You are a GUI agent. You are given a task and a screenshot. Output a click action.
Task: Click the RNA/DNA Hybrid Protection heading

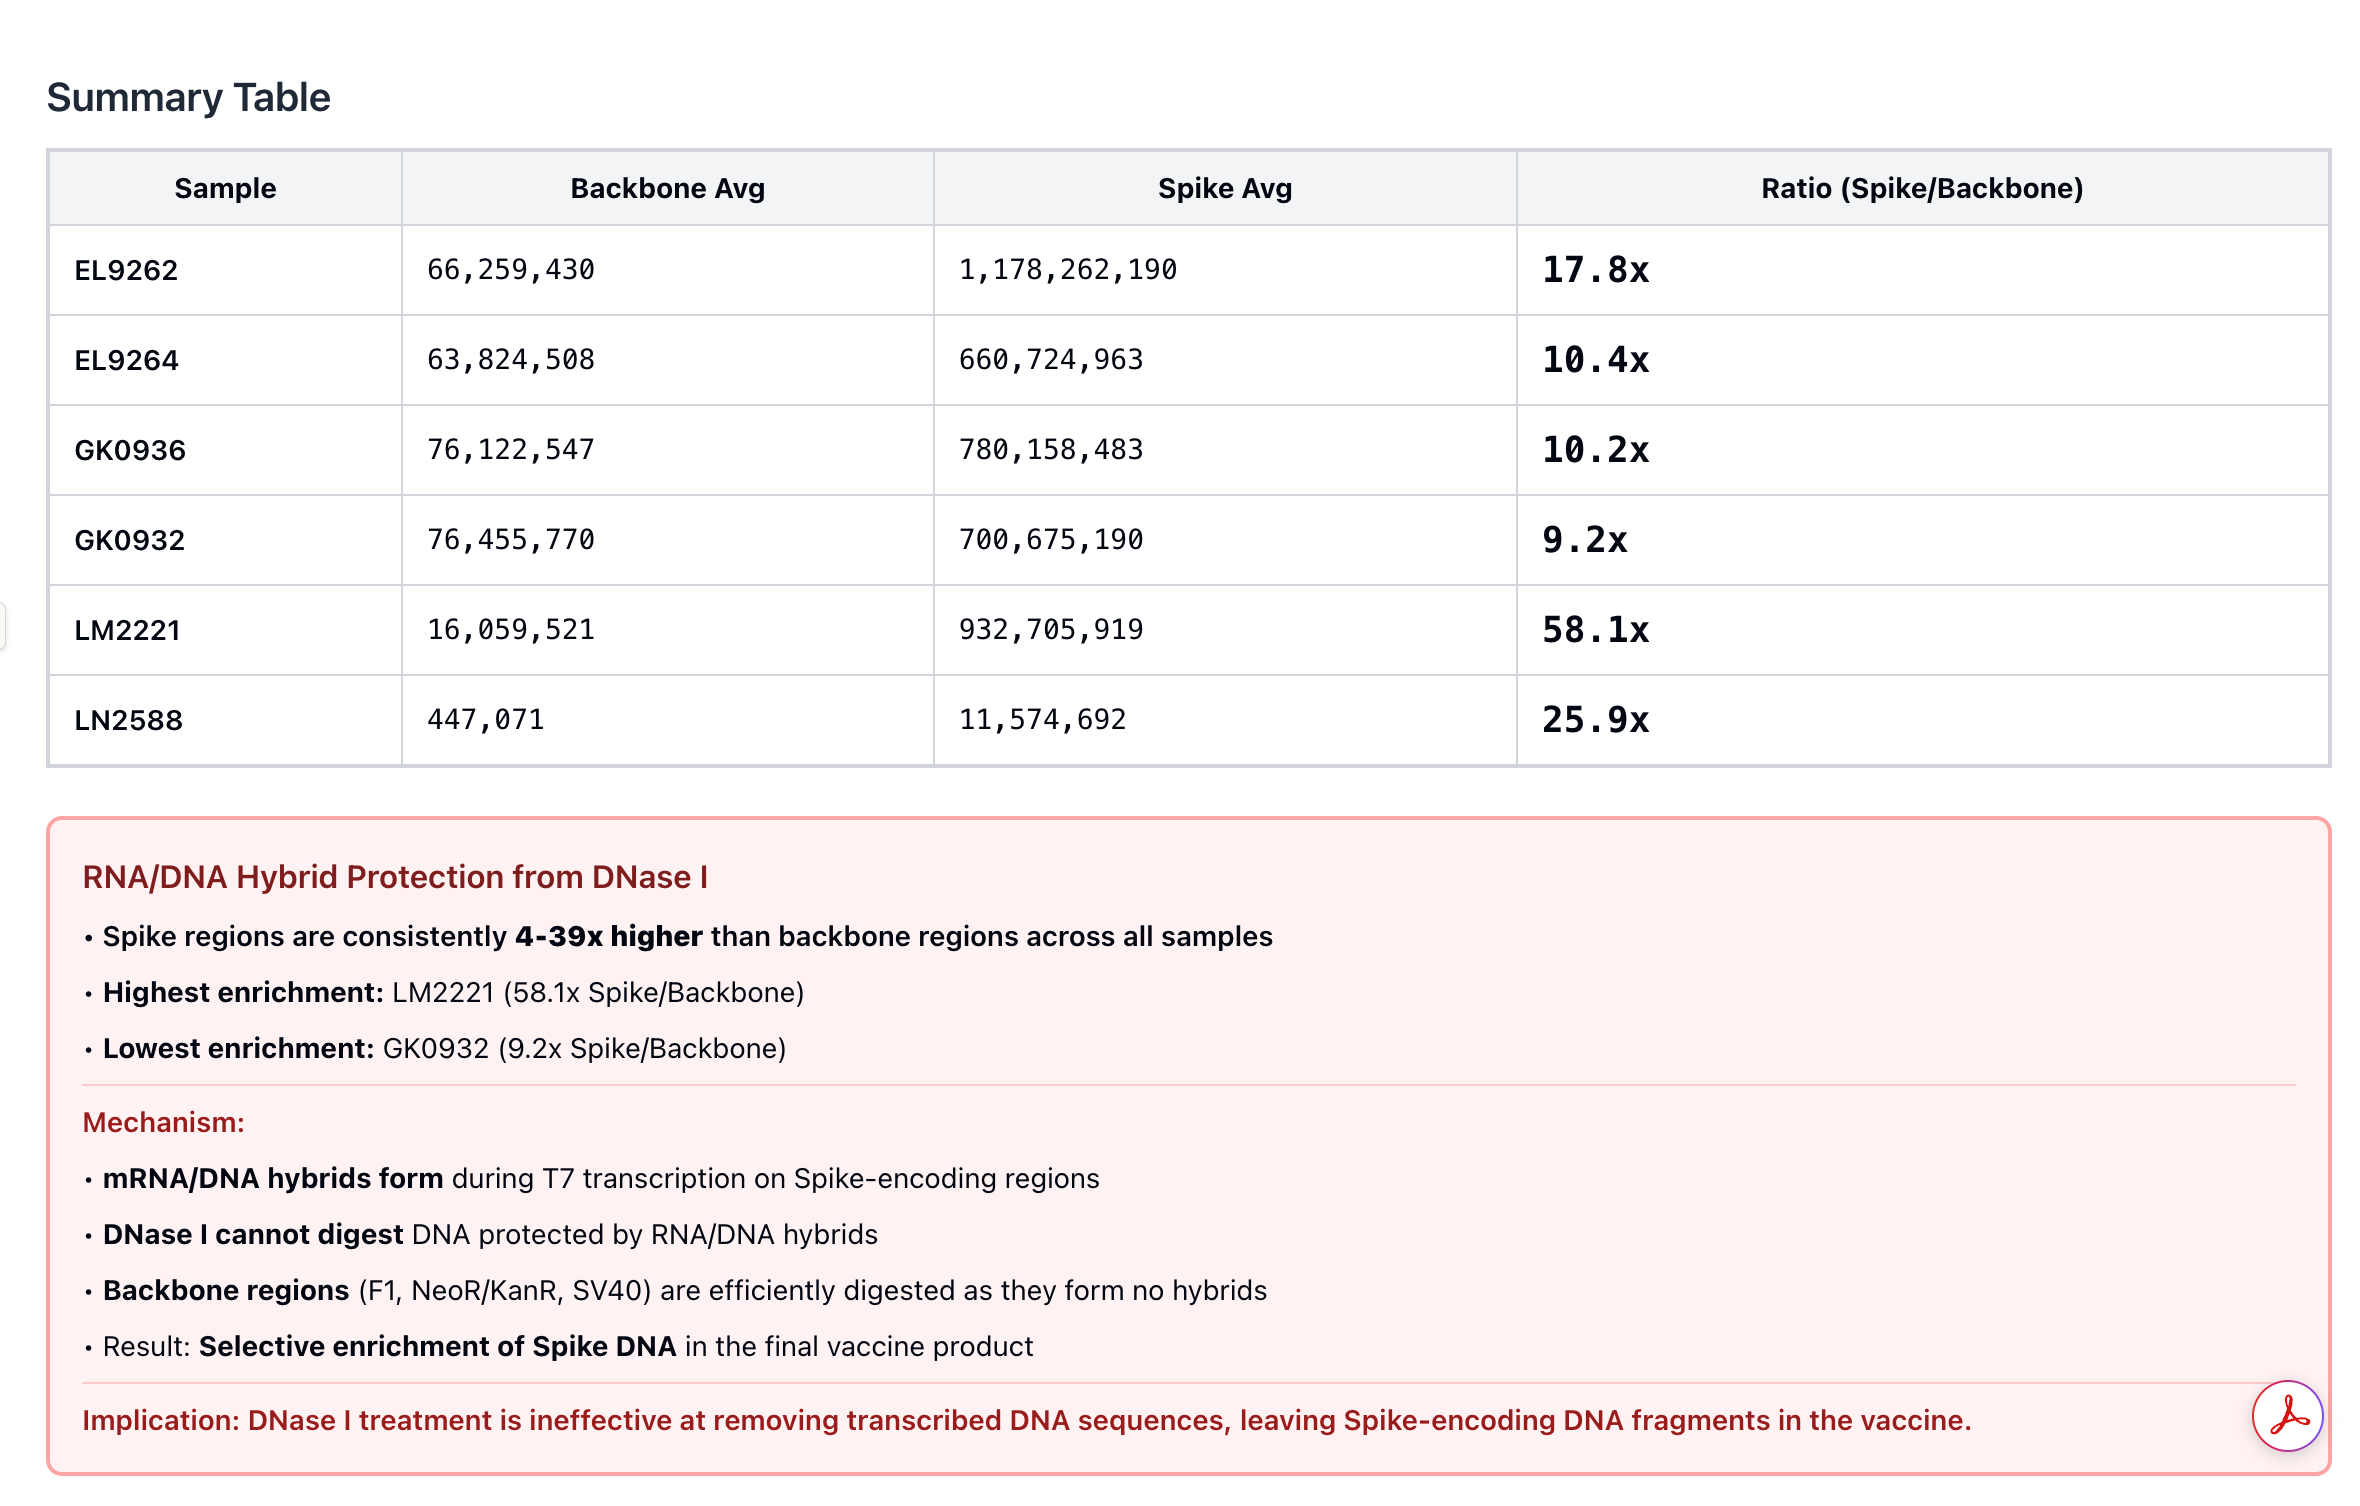[395, 877]
